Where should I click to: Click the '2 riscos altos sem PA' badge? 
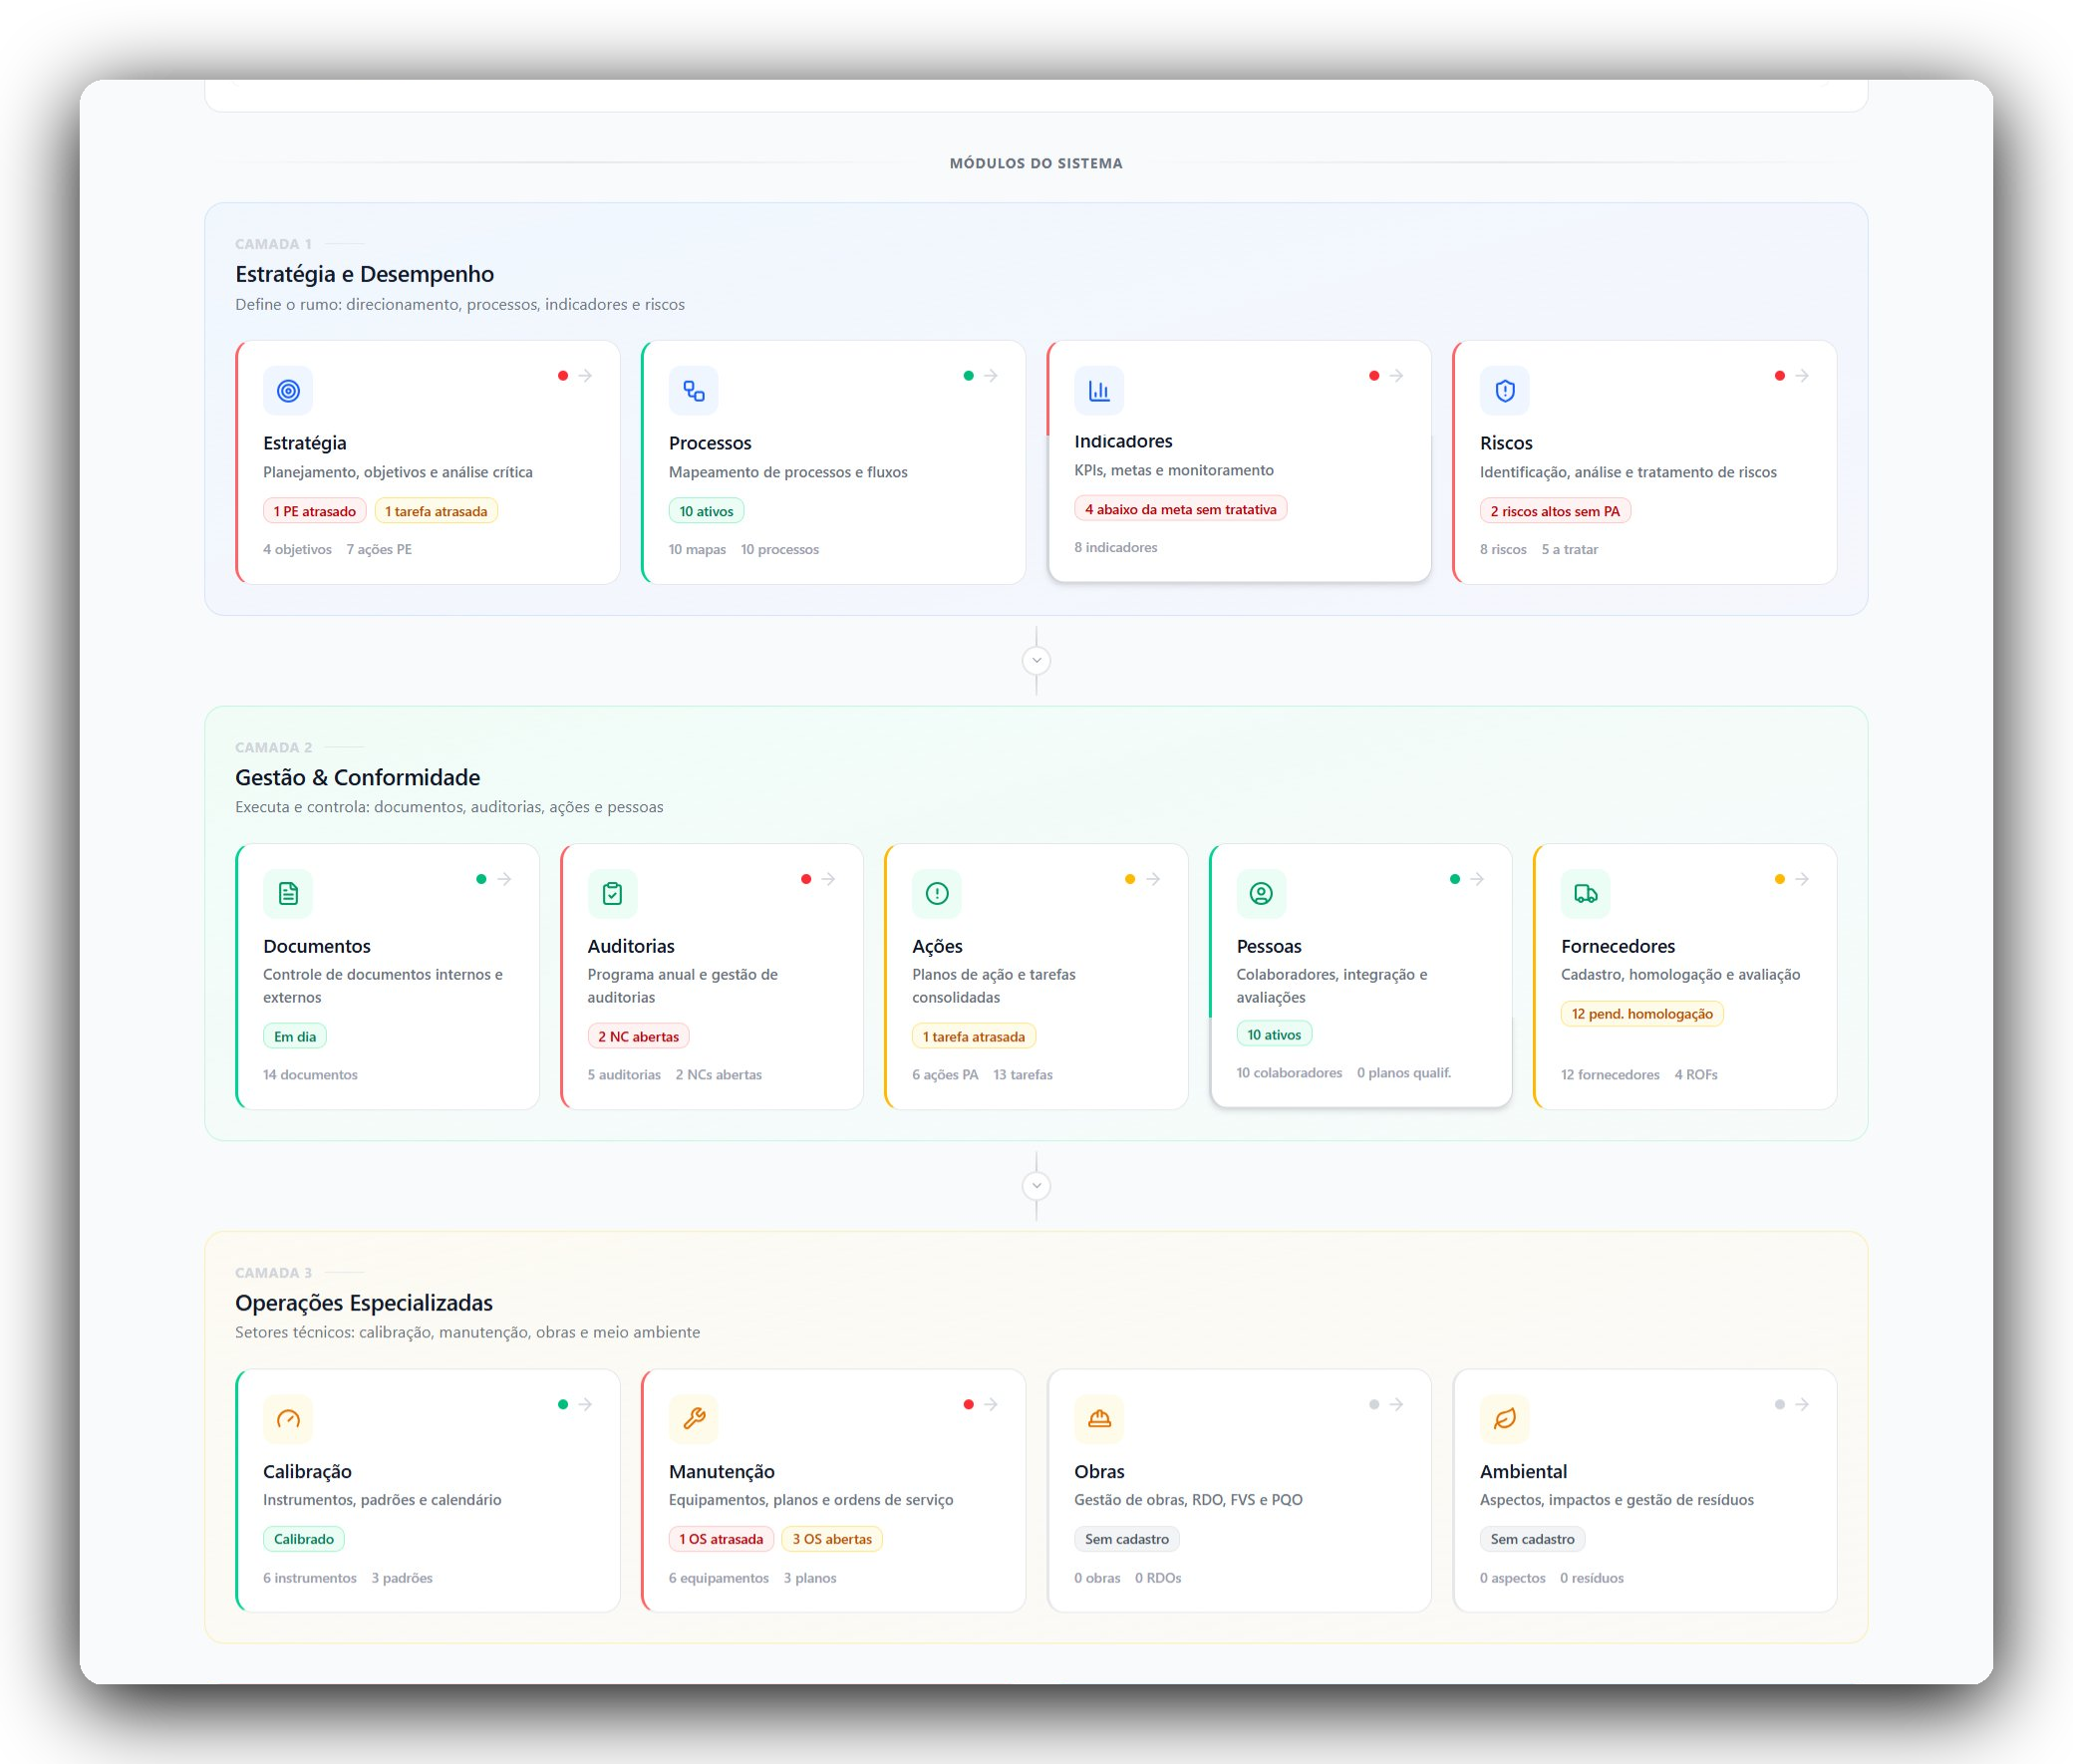click(x=1555, y=511)
